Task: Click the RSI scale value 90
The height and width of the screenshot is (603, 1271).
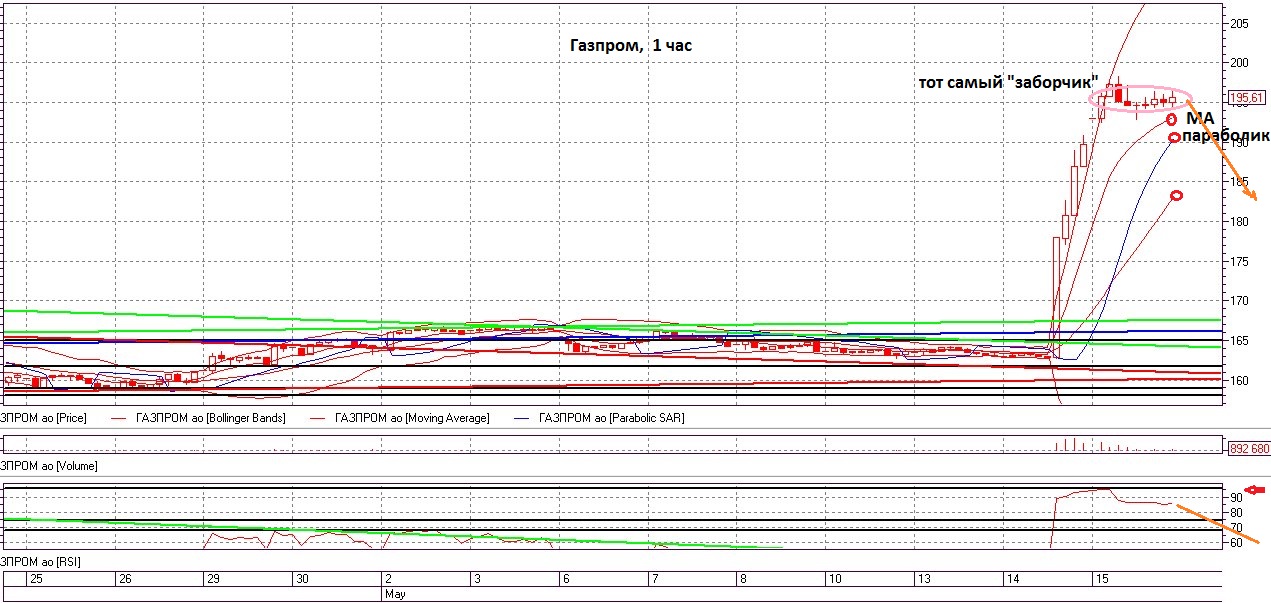Action: (x=1237, y=497)
